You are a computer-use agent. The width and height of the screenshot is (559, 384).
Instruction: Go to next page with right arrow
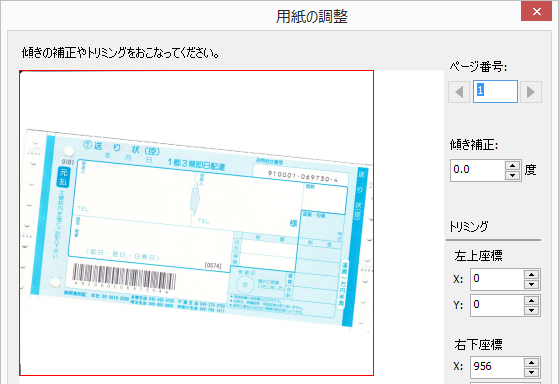[531, 92]
